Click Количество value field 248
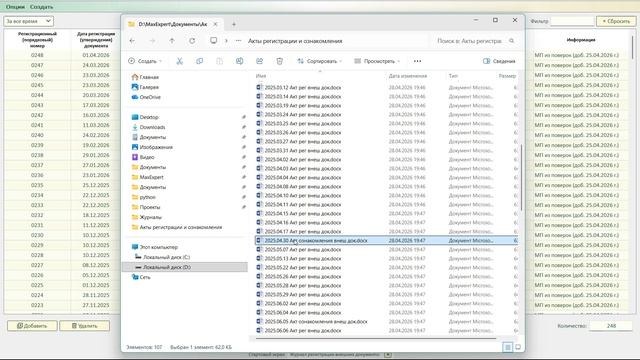Image resolution: width=640 pixels, height=360 pixels. coord(611,326)
